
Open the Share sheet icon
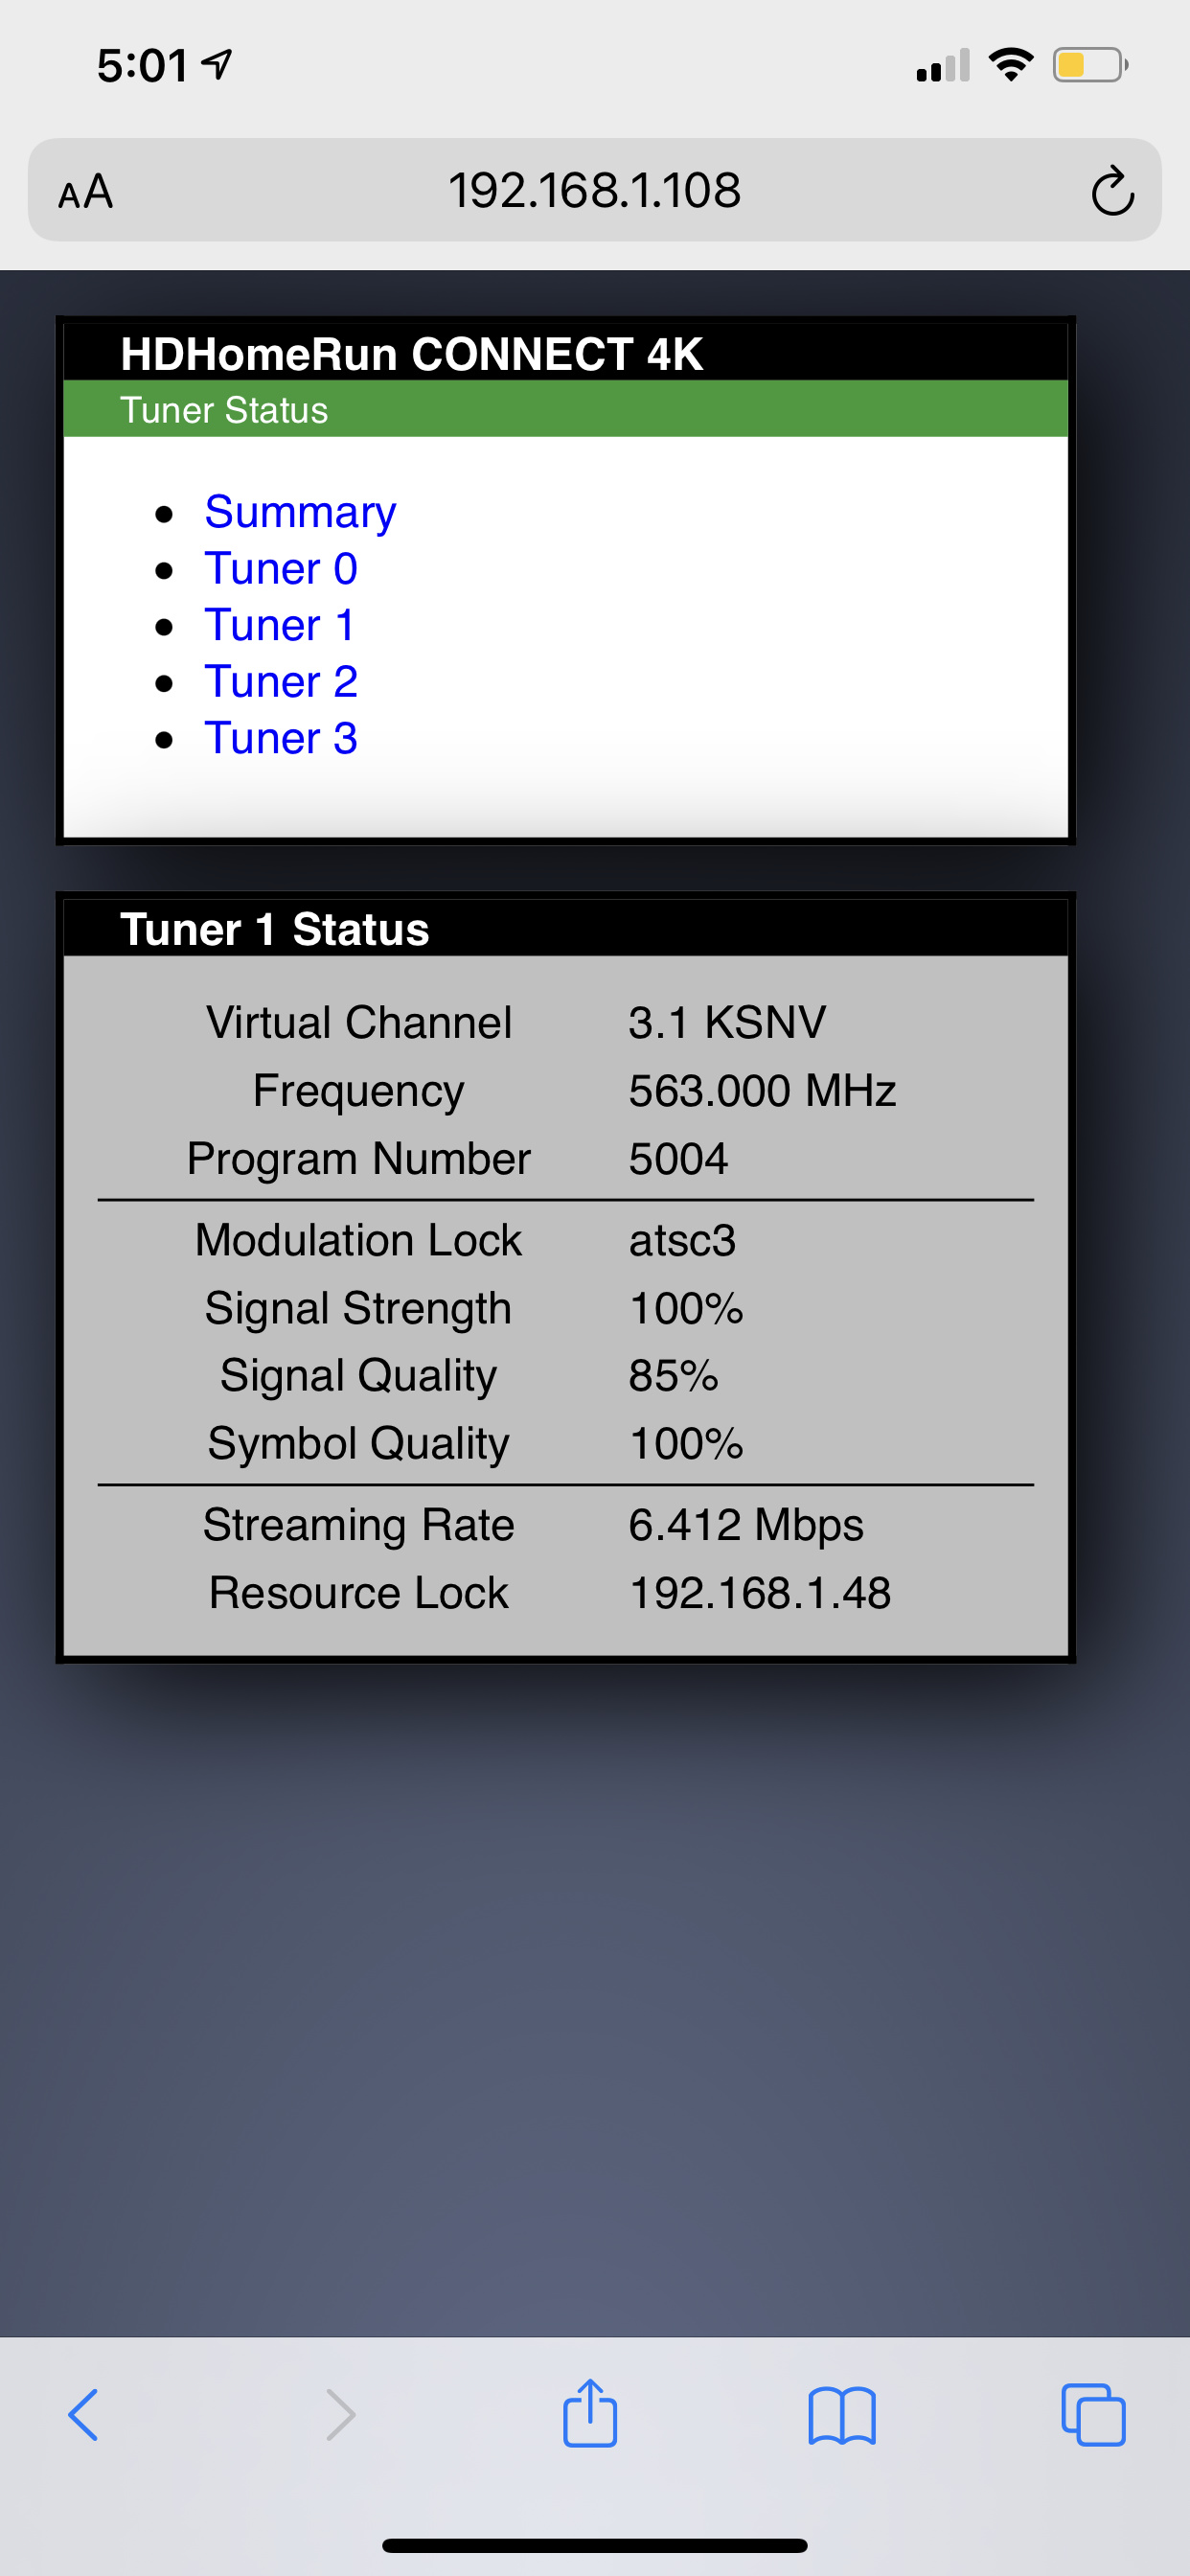click(590, 2413)
